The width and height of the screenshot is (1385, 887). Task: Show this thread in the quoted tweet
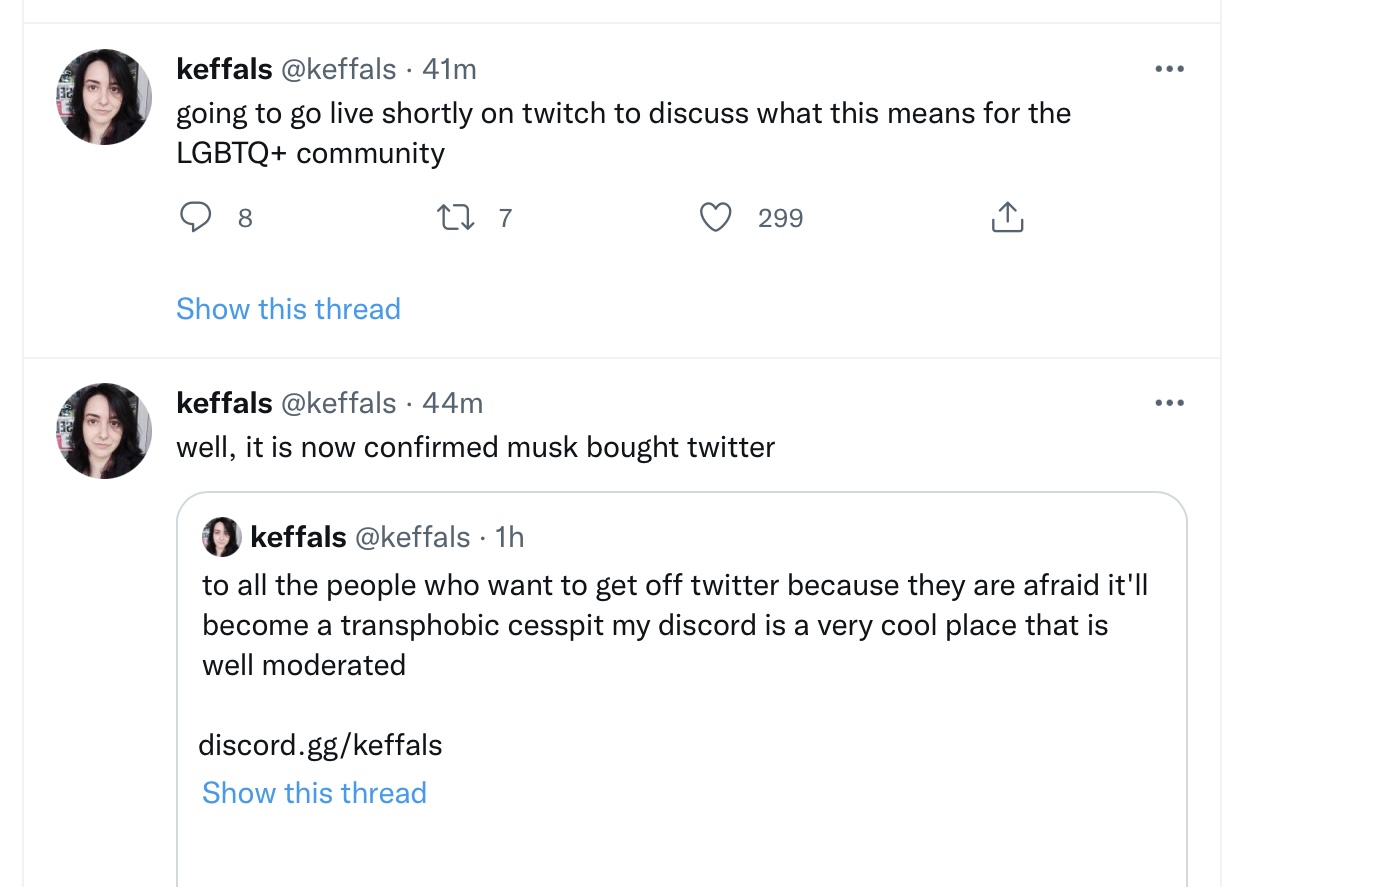pos(314,793)
